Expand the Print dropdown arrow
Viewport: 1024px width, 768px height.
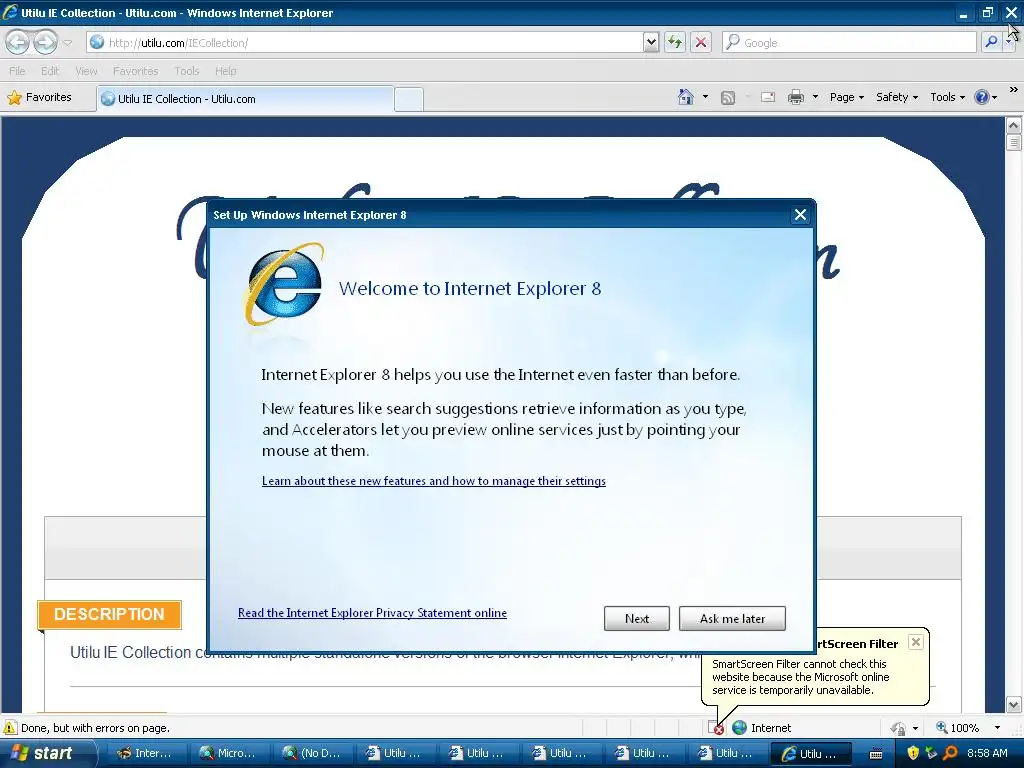pyautogui.click(x=815, y=97)
